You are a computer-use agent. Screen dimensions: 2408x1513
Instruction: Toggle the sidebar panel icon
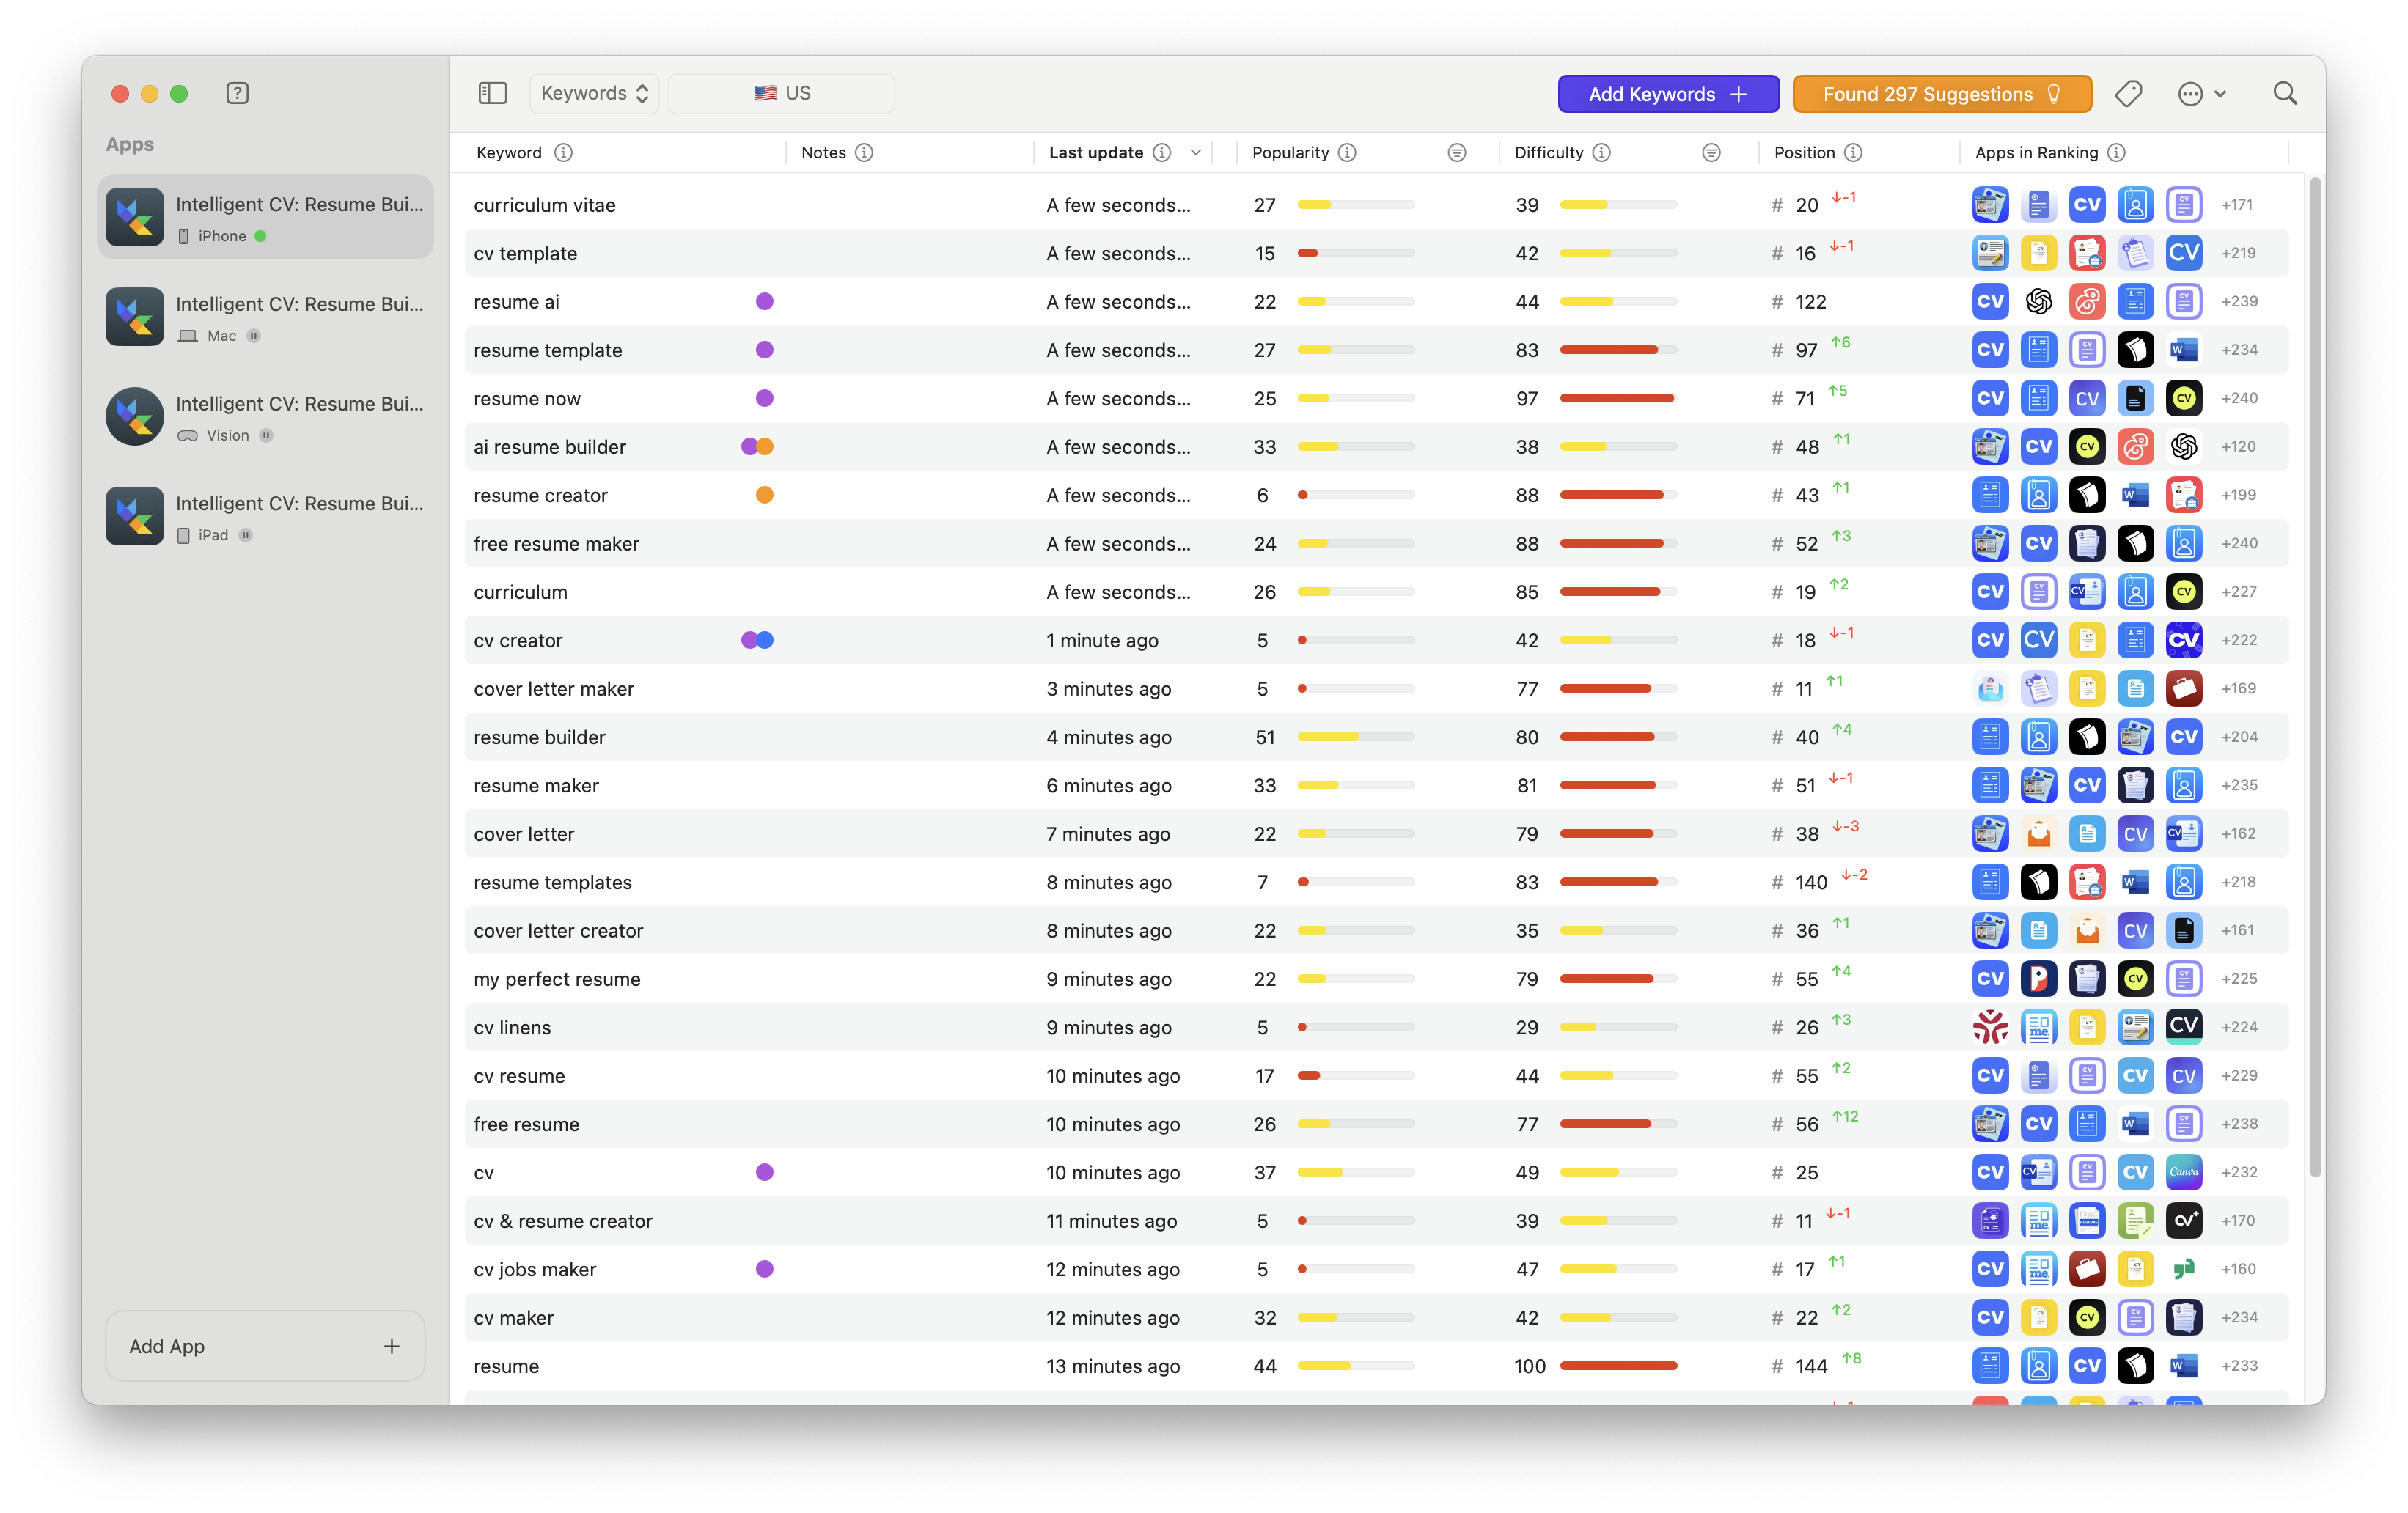[493, 93]
